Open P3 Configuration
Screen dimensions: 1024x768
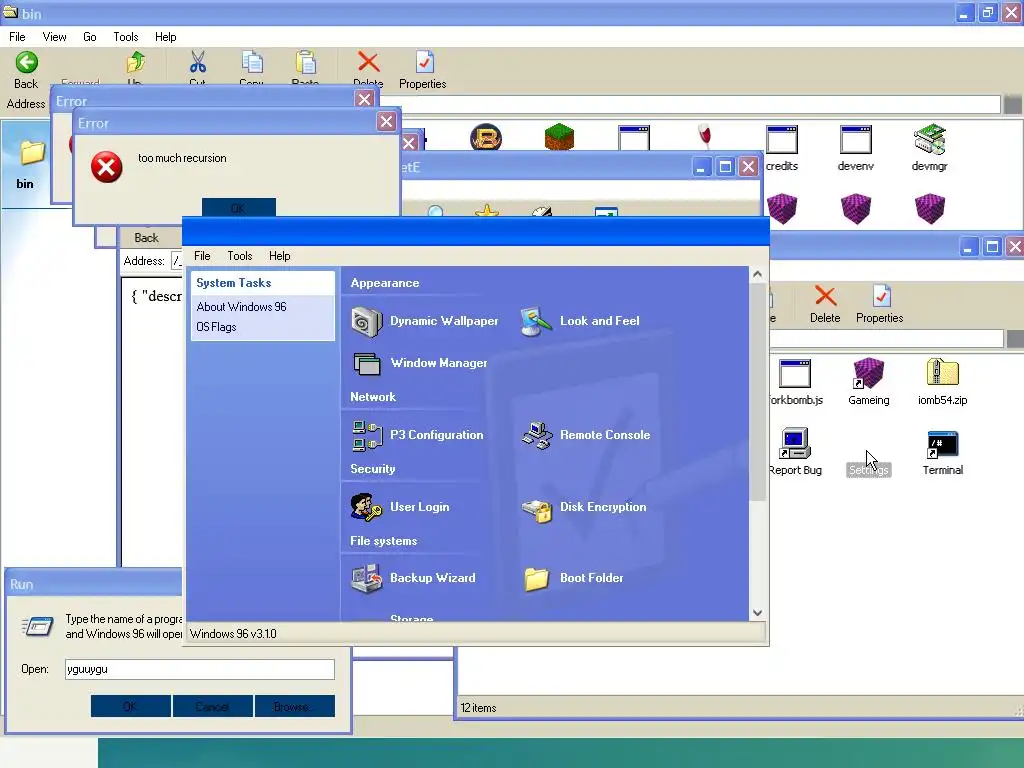(418, 436)
